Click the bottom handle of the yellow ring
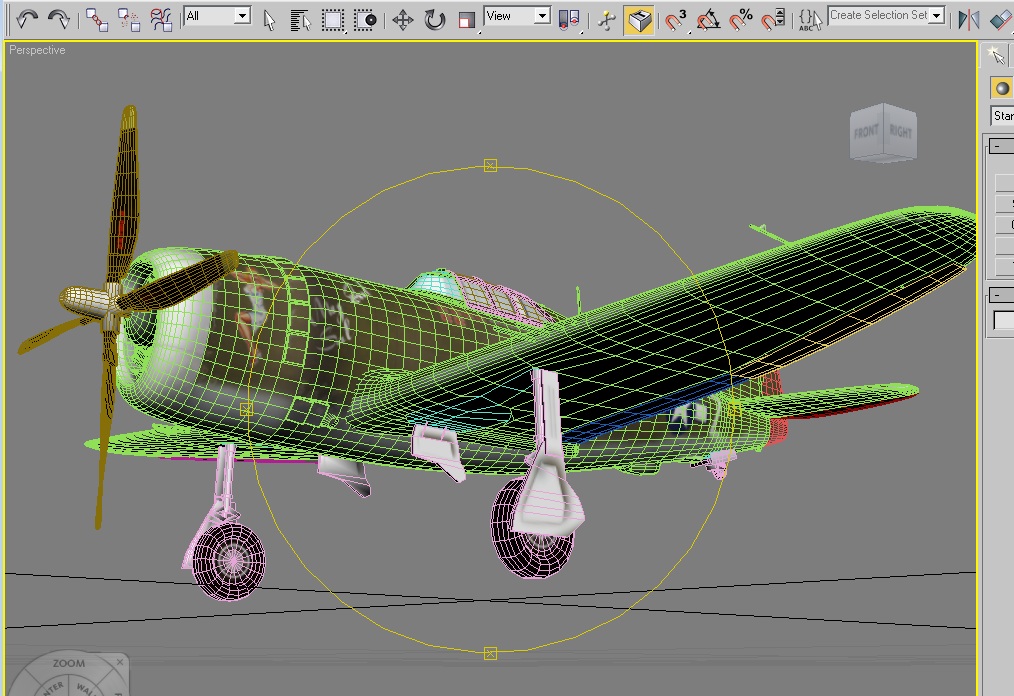The width and height of the screenshot is (1014, 696). pyautogui.click(x=490, y=653)
